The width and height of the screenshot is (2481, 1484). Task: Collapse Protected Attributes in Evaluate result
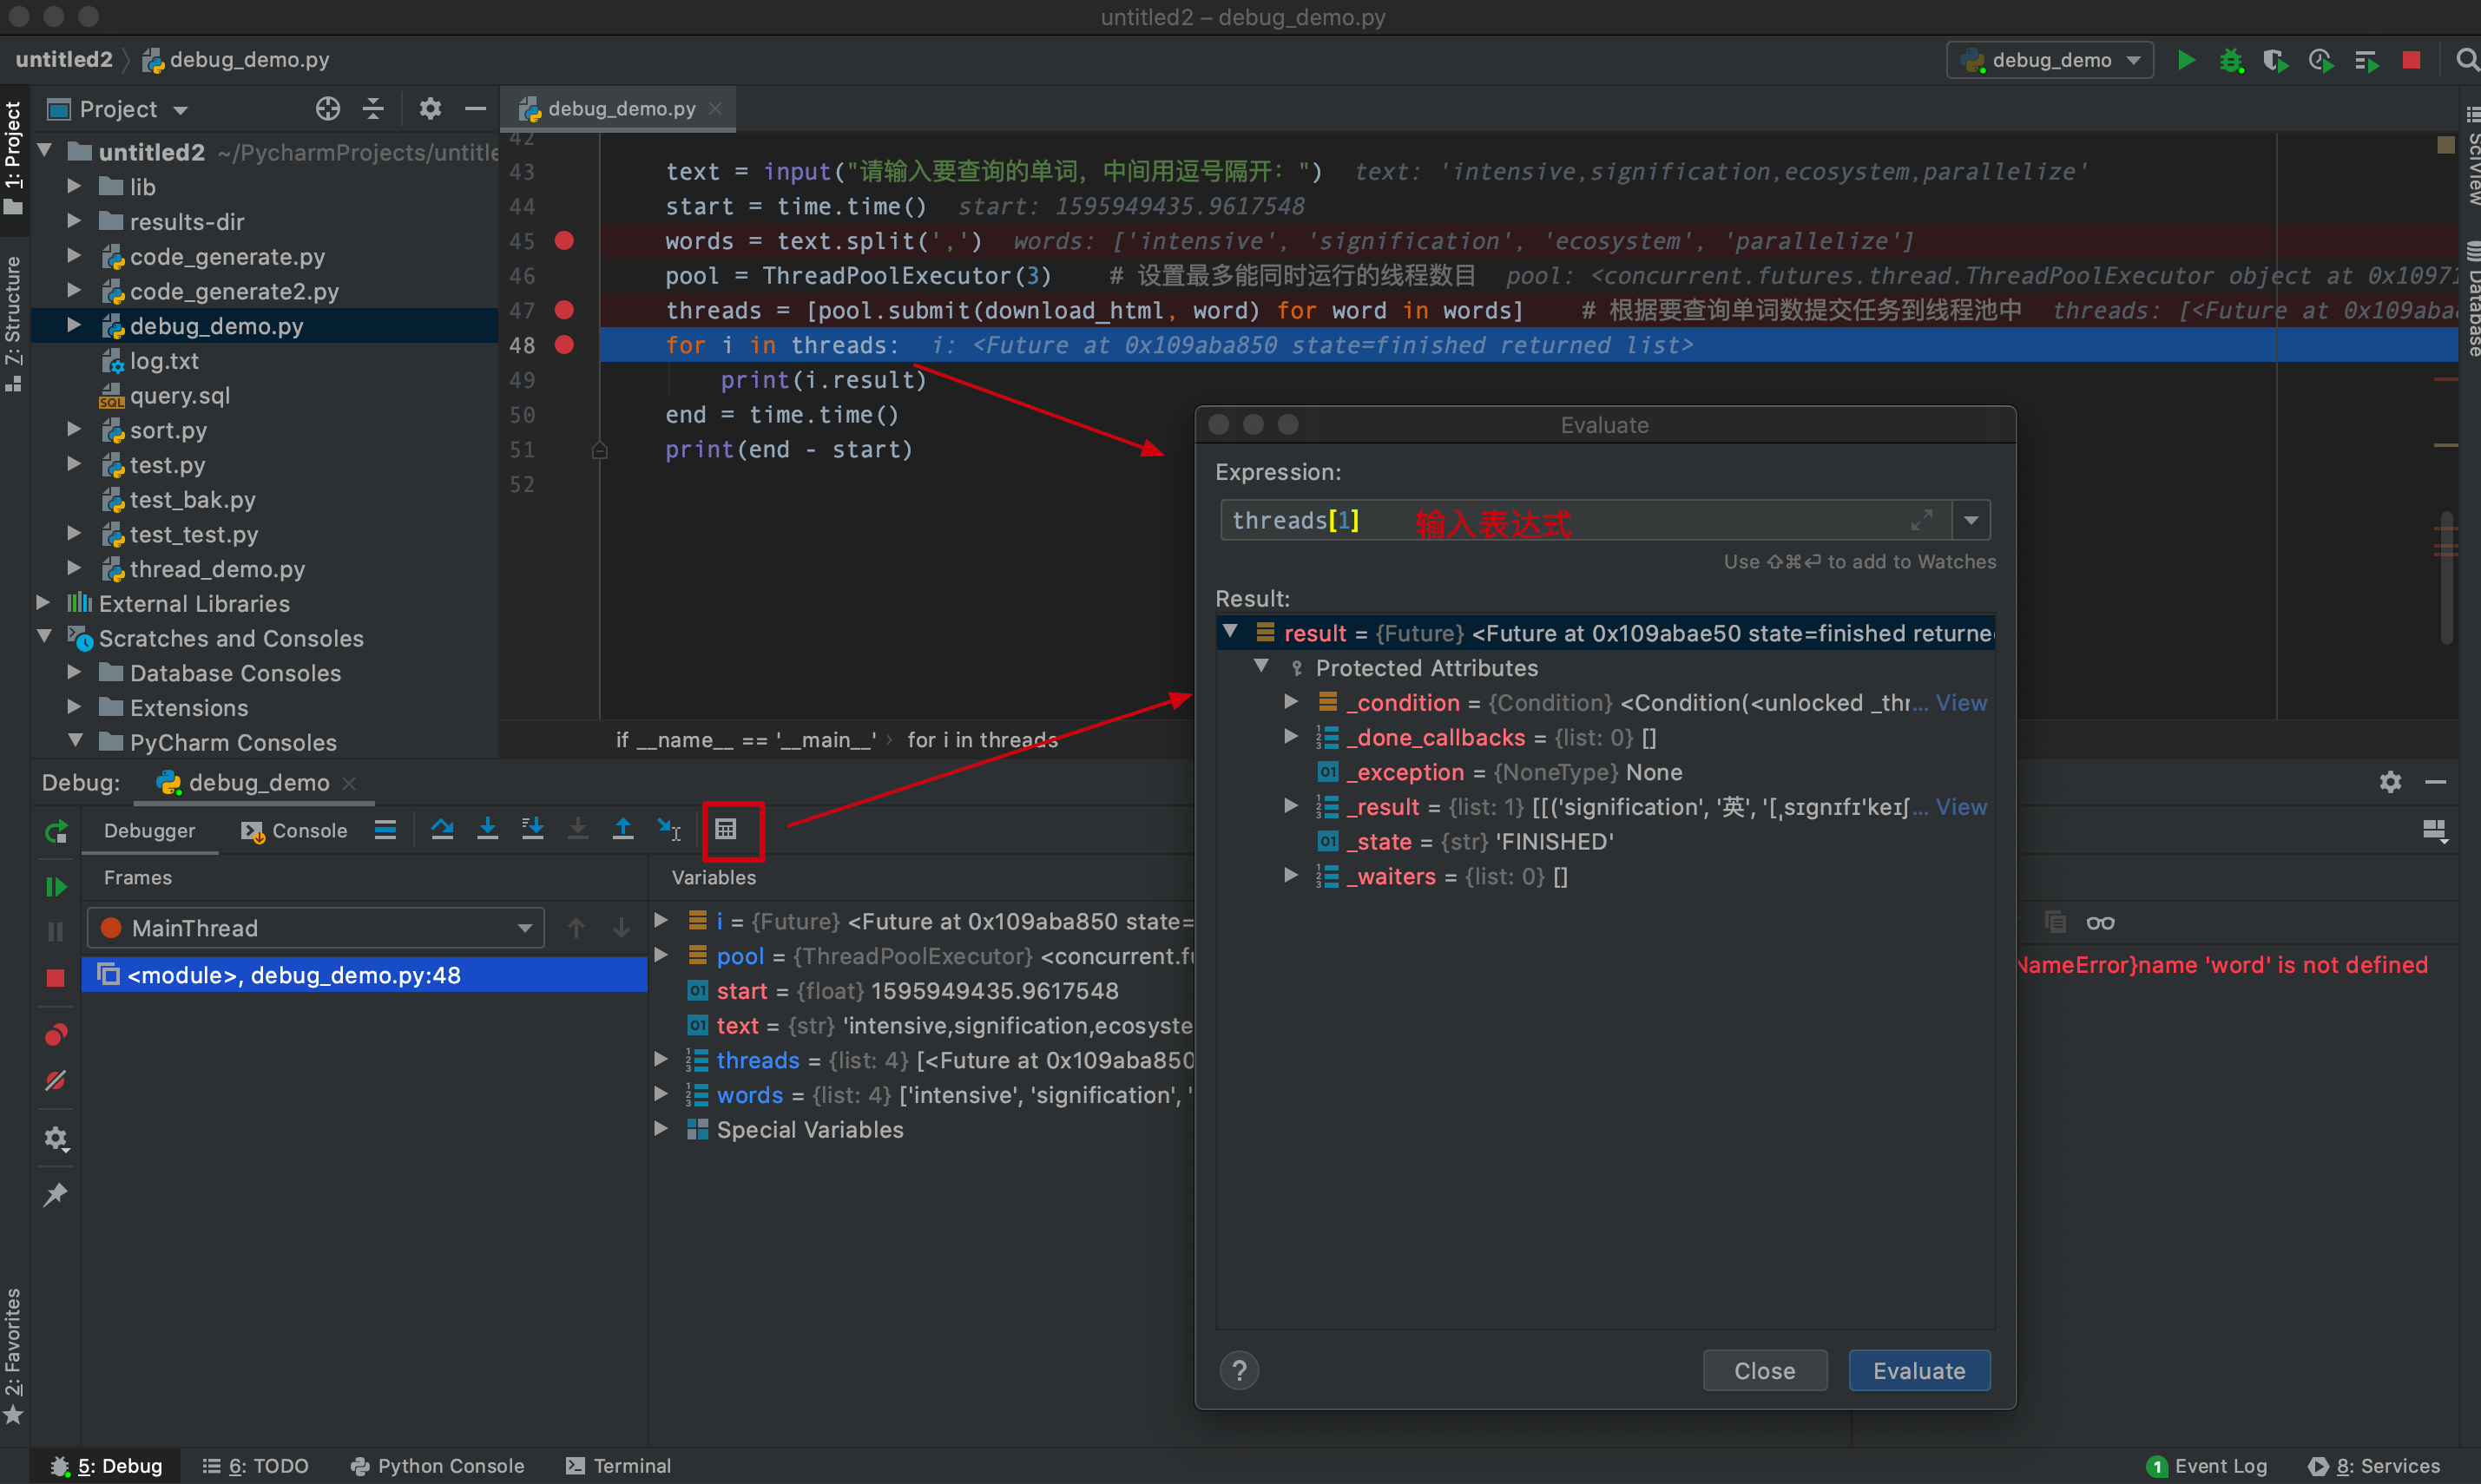tap(1262, 666)
